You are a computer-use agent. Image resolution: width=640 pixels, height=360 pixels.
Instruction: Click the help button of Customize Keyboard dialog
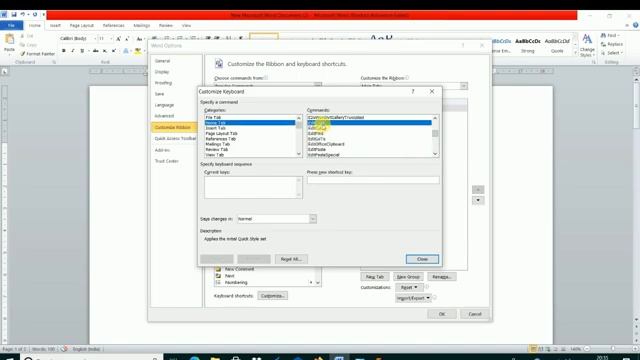pyautogui.click(x=413, y=91)
